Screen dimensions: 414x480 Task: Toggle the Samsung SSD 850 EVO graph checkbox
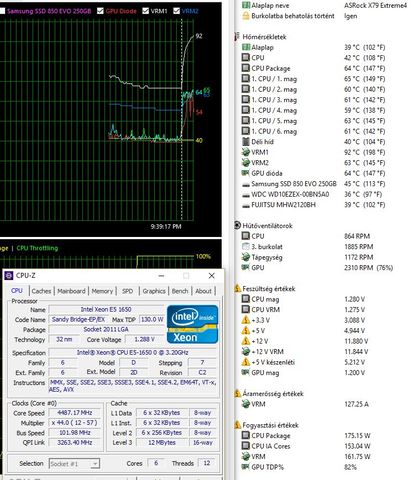[2, 11]
